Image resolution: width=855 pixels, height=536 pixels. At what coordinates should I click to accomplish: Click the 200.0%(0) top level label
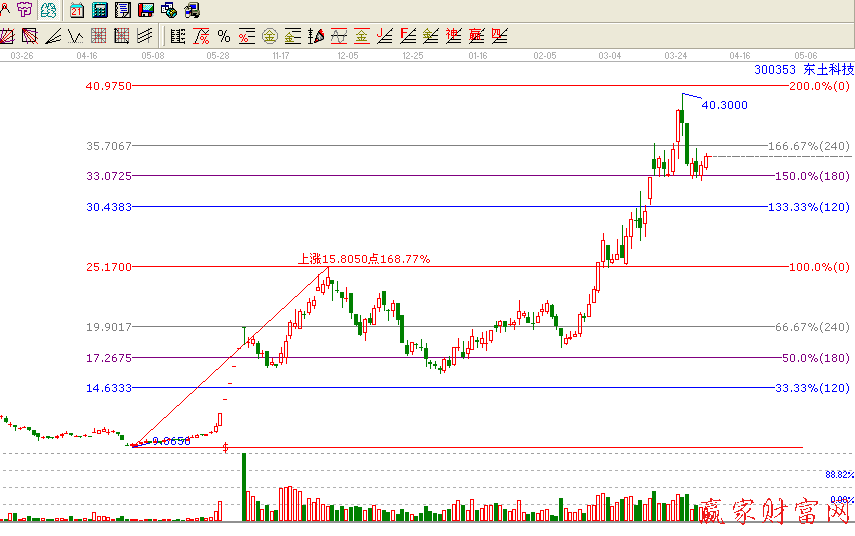(x=819, y=86)
